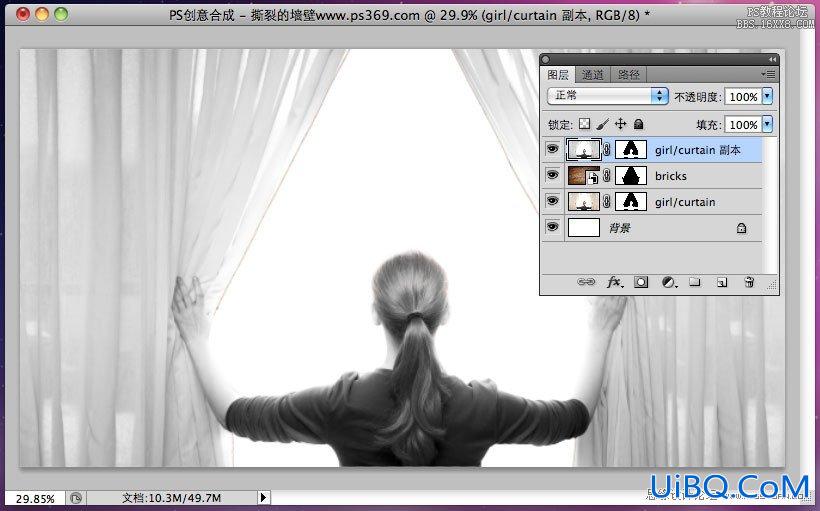Viewport: 820px width, 511px height.
Task: Enable lock image pixels brush icon
Action: click(x=602, y=124)
